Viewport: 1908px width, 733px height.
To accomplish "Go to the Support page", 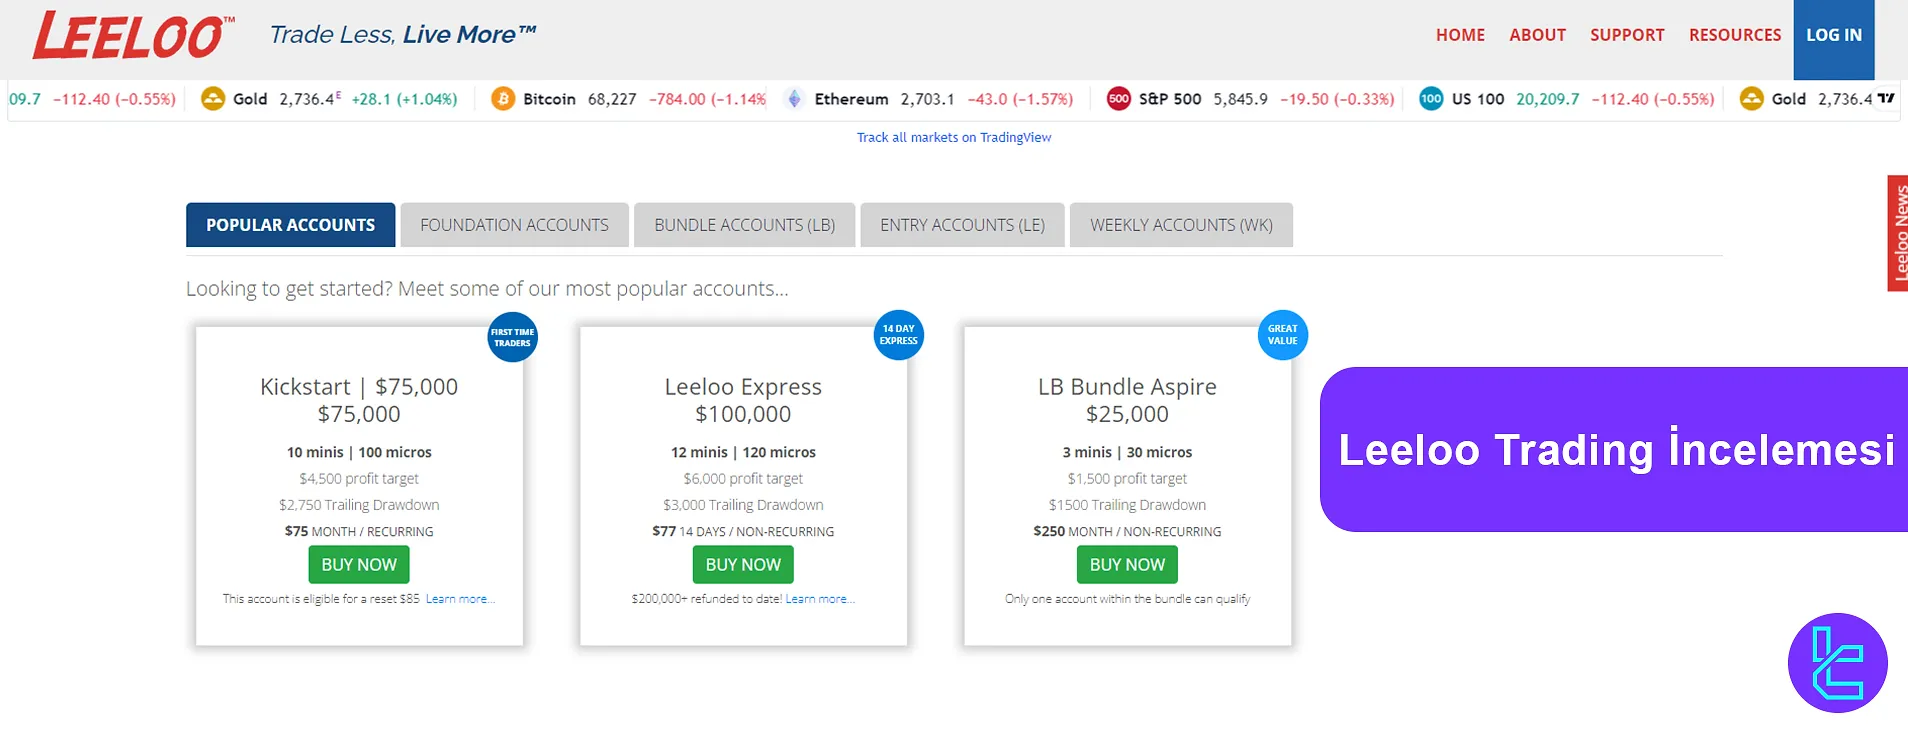I will tap(1627, 35).
